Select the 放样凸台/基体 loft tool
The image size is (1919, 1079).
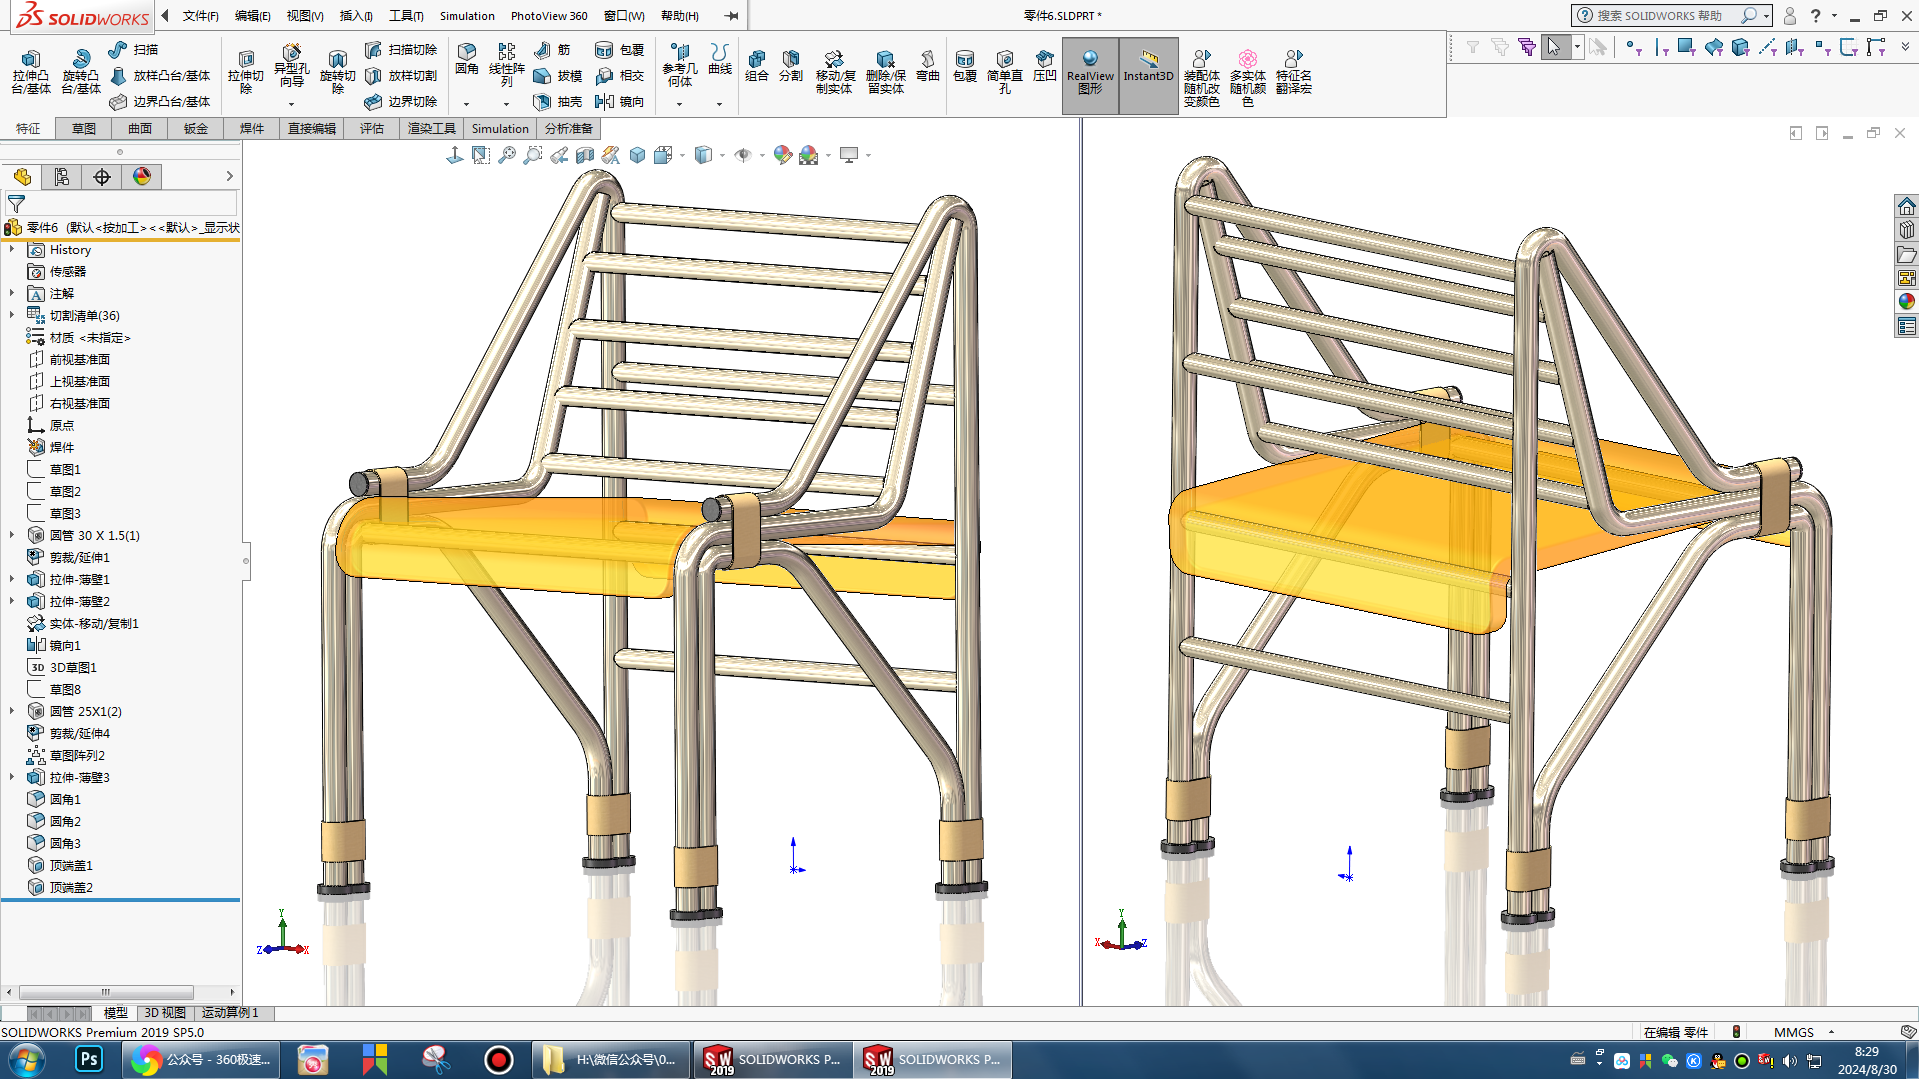coord(160,75)
